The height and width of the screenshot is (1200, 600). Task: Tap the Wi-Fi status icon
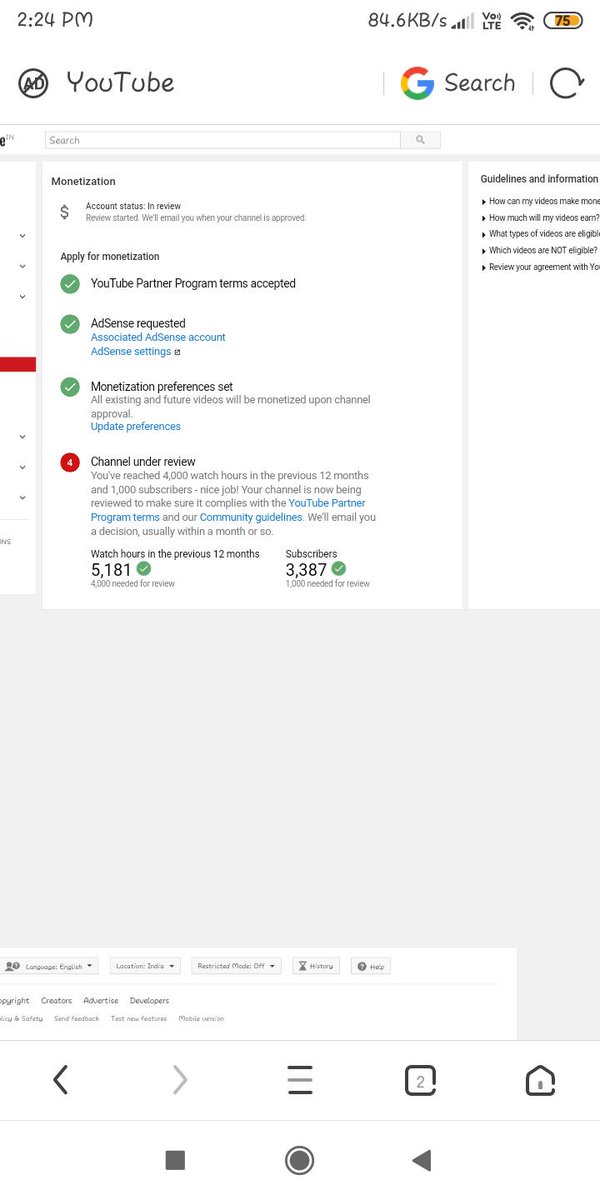point(522,20)
